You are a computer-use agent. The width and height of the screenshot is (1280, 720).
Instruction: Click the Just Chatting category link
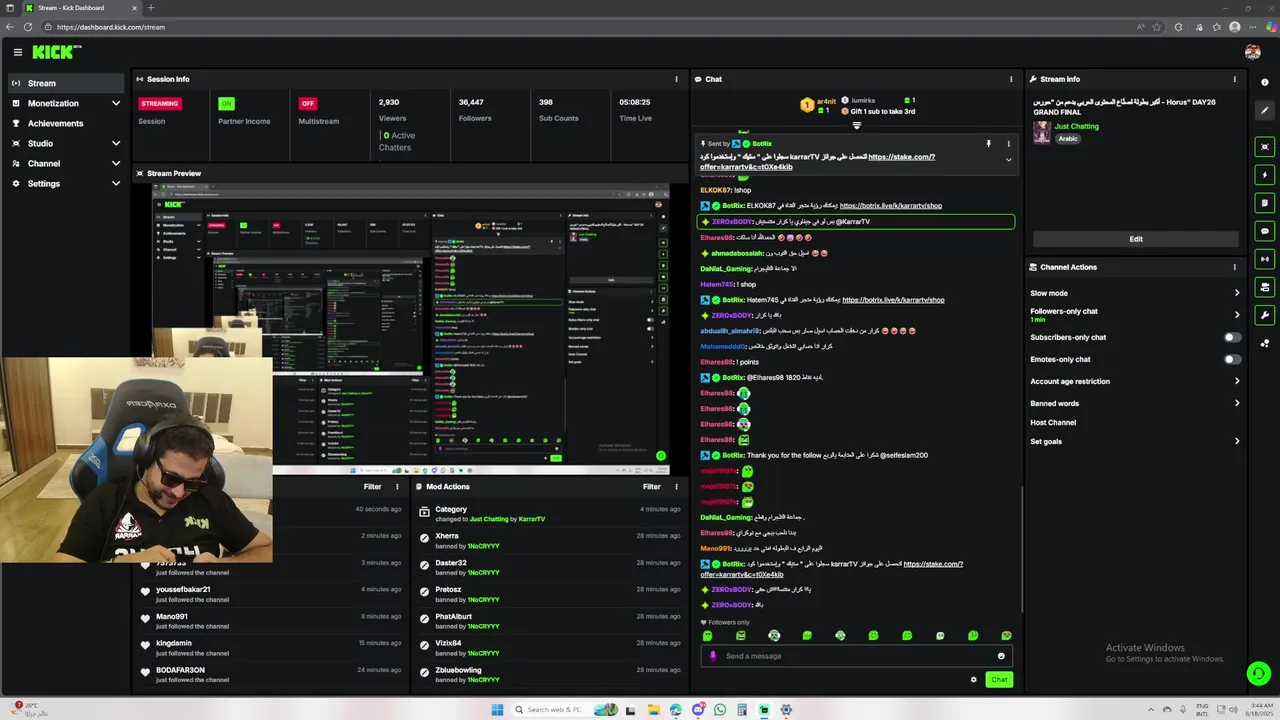pyautogui.click(x=1076, y=127)
